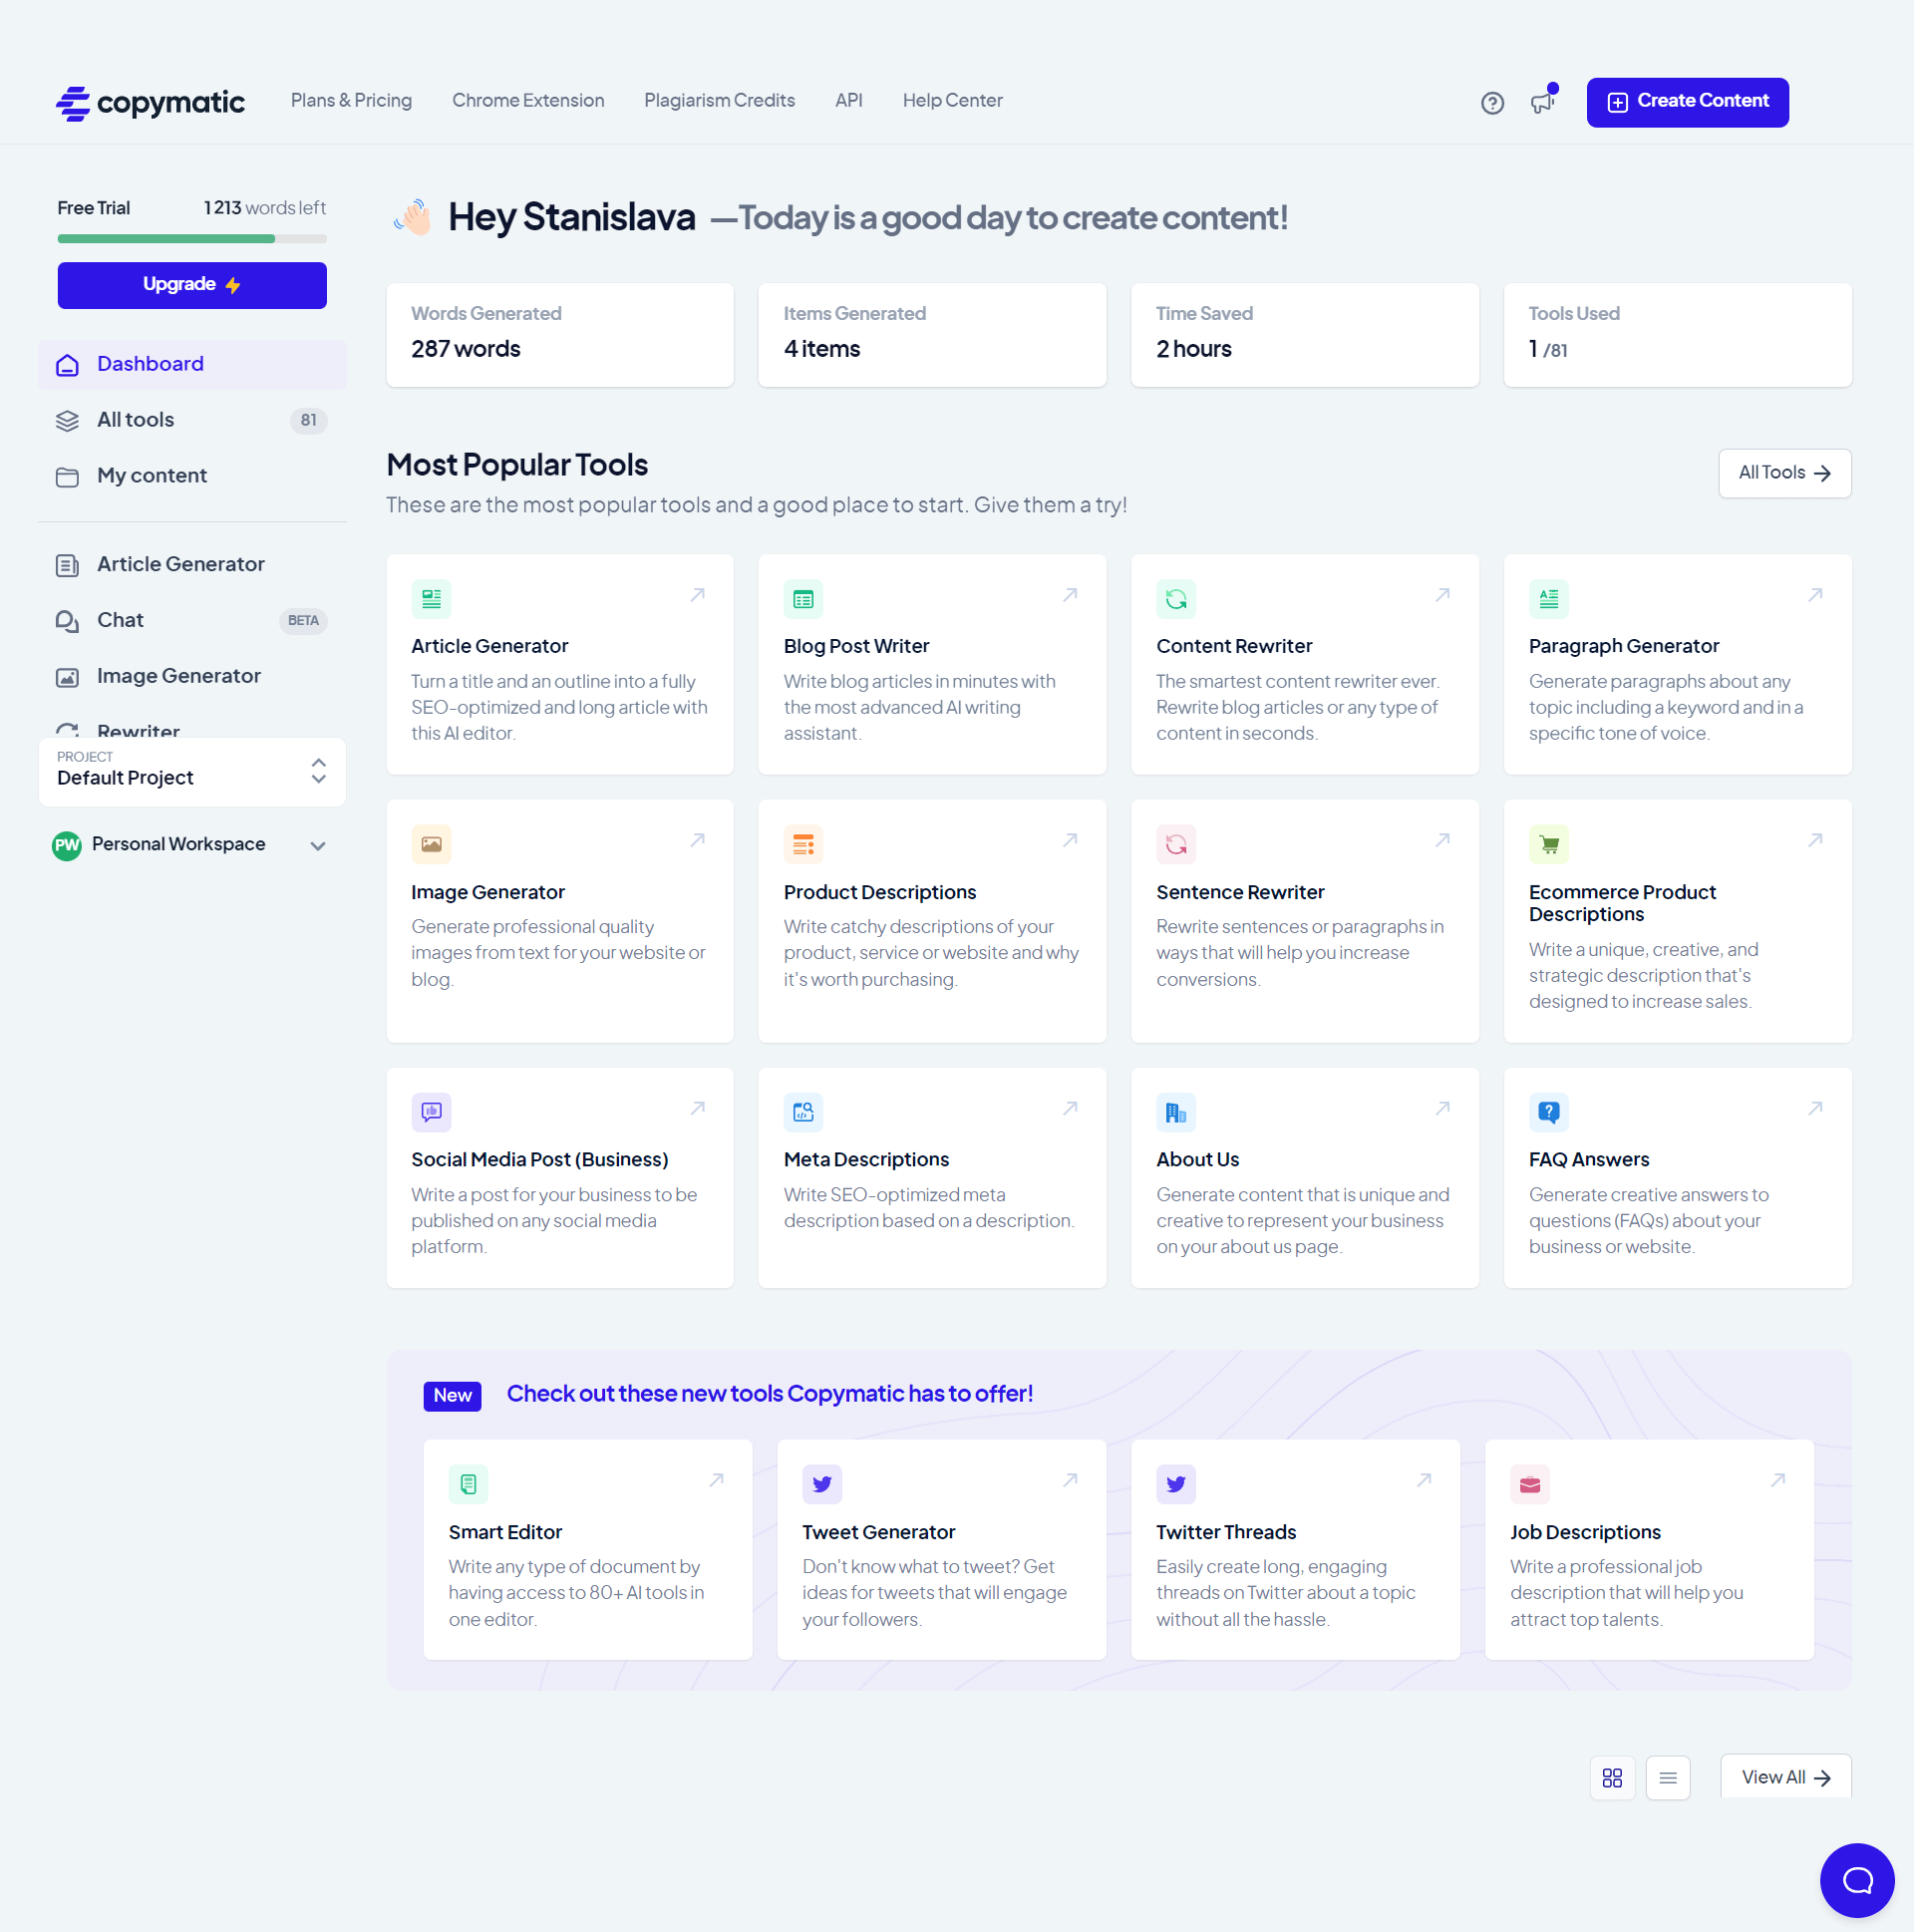1914x1932 pixels.
Task: Click the Items Generated stat card
Action: tap(932, 335)
